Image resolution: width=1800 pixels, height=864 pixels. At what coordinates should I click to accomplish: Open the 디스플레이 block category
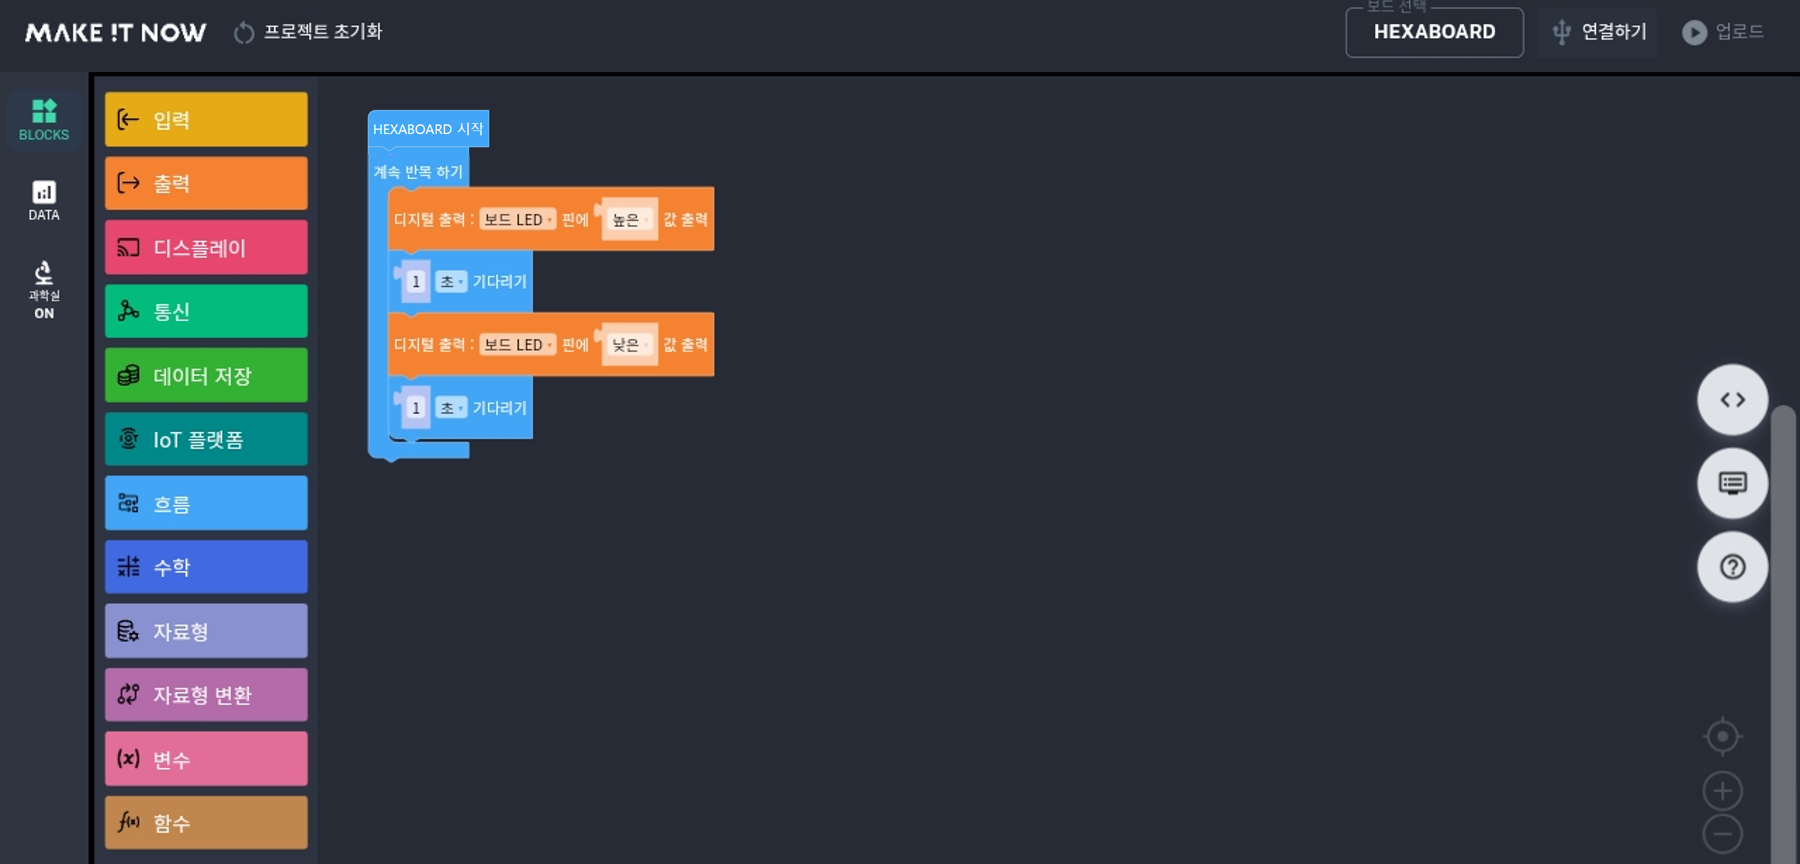206,248
